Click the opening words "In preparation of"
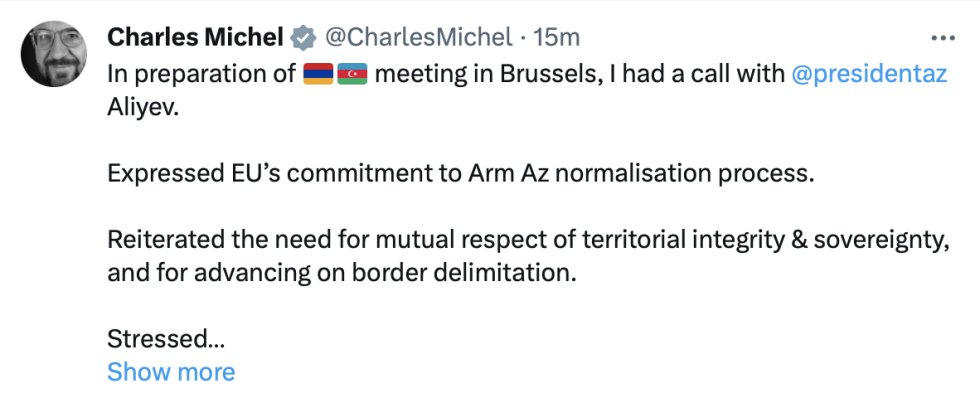The width and height of the screenshot is (980, 398). (x=201, y=75)
